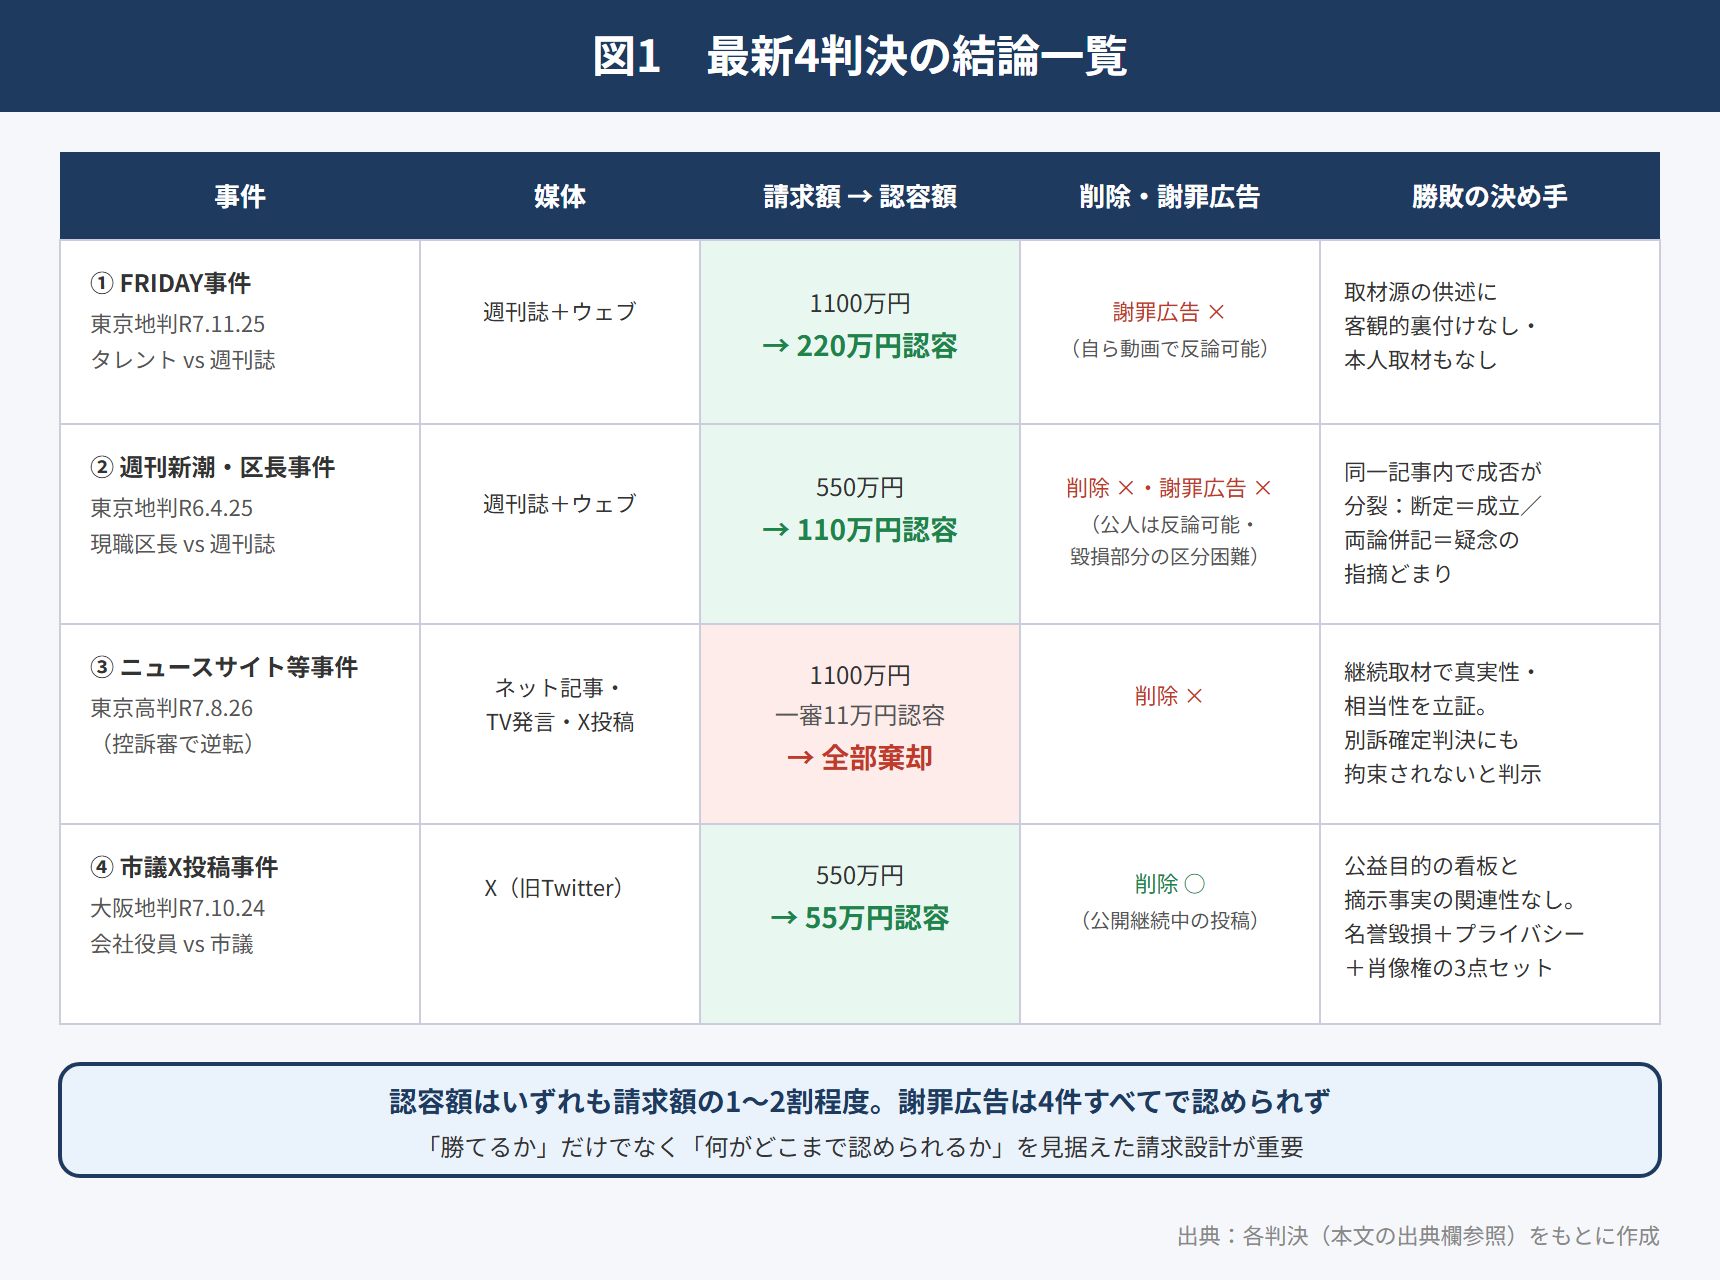Click the note (自ら動画で反論可能)
This screenshot has width=1720, height=1280.
1170,348
